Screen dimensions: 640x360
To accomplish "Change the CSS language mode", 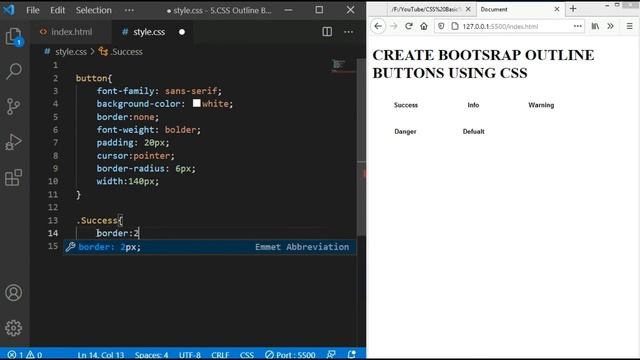I will coord(247,355).
